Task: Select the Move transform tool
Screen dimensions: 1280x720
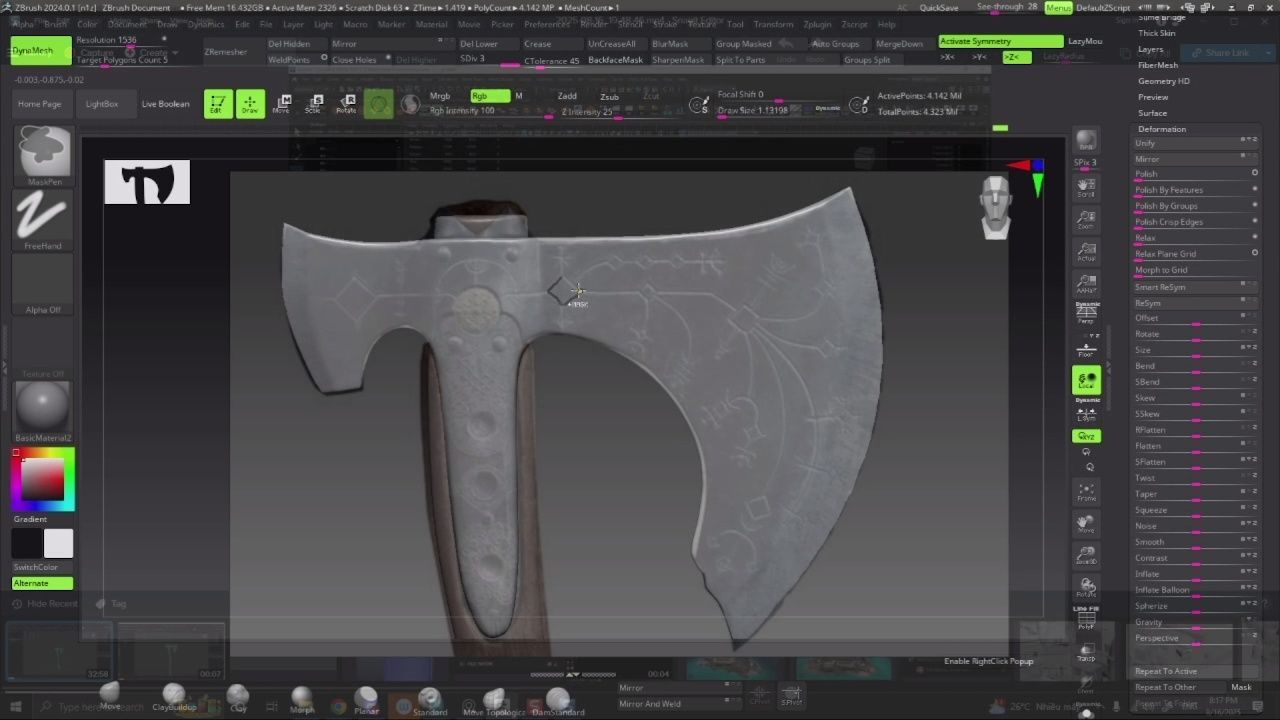Action: 282,104
